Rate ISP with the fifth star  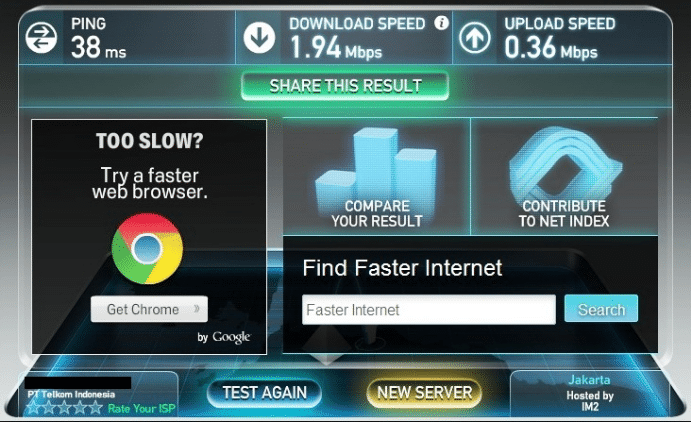coord(95,408)
